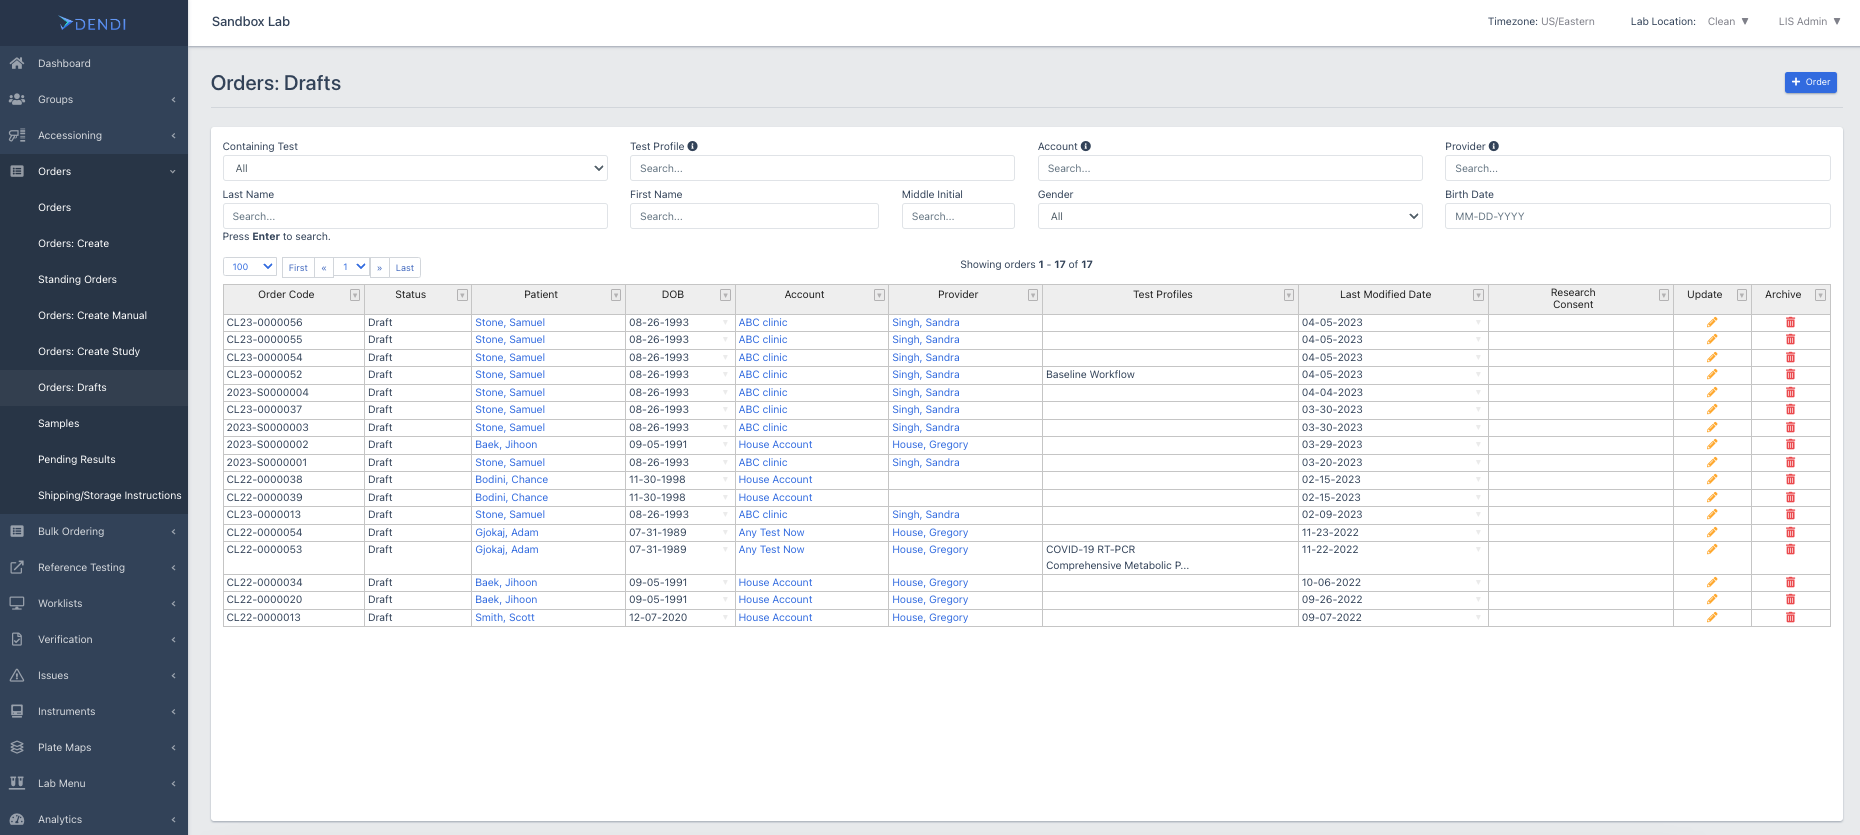Open Account column filter menu

pos(880,295)
